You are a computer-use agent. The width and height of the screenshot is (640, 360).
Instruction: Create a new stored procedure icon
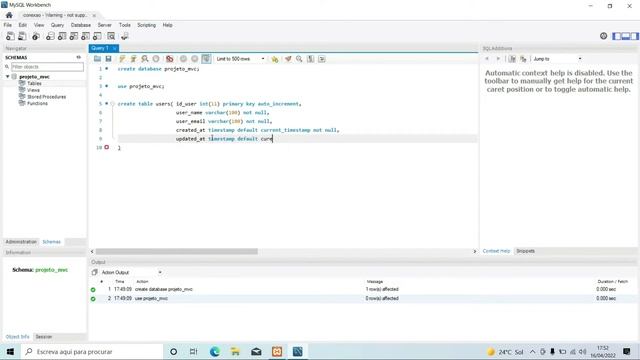[85, 36]
